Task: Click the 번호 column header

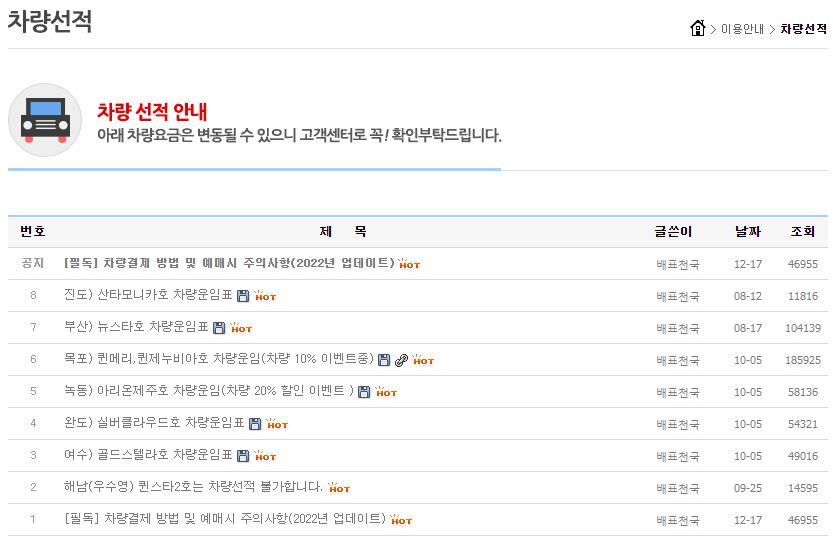Action: click(x=33, y=231)
